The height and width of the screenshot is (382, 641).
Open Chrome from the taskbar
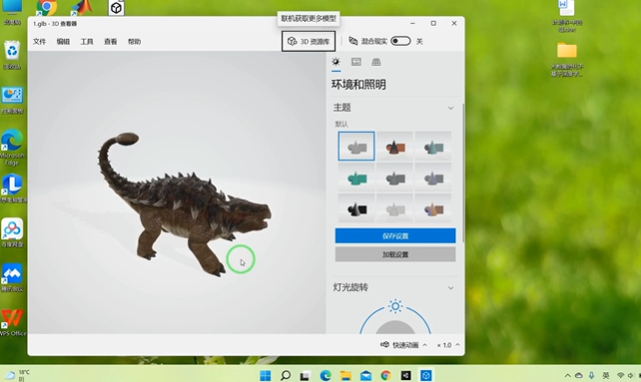point(385,375)
